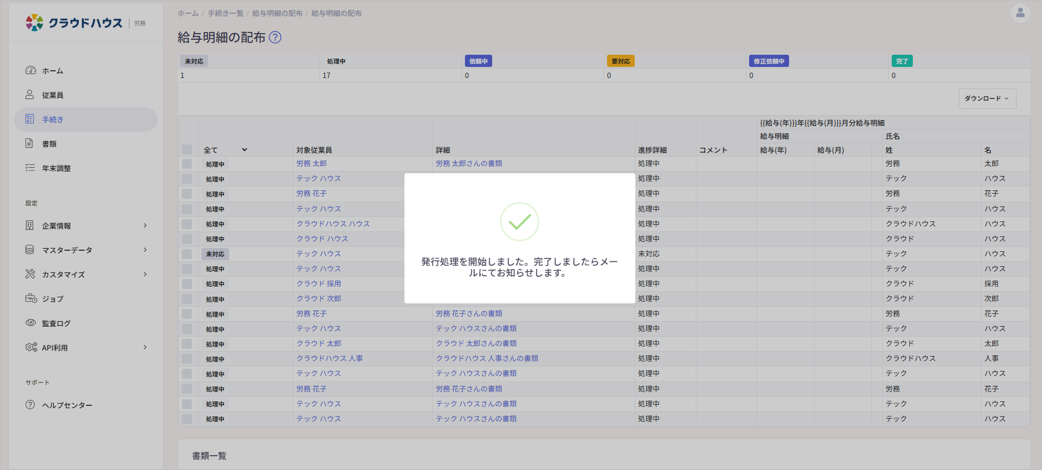Go to 手続き一覧 in the breadcrumb

click(x=226, y=14)
